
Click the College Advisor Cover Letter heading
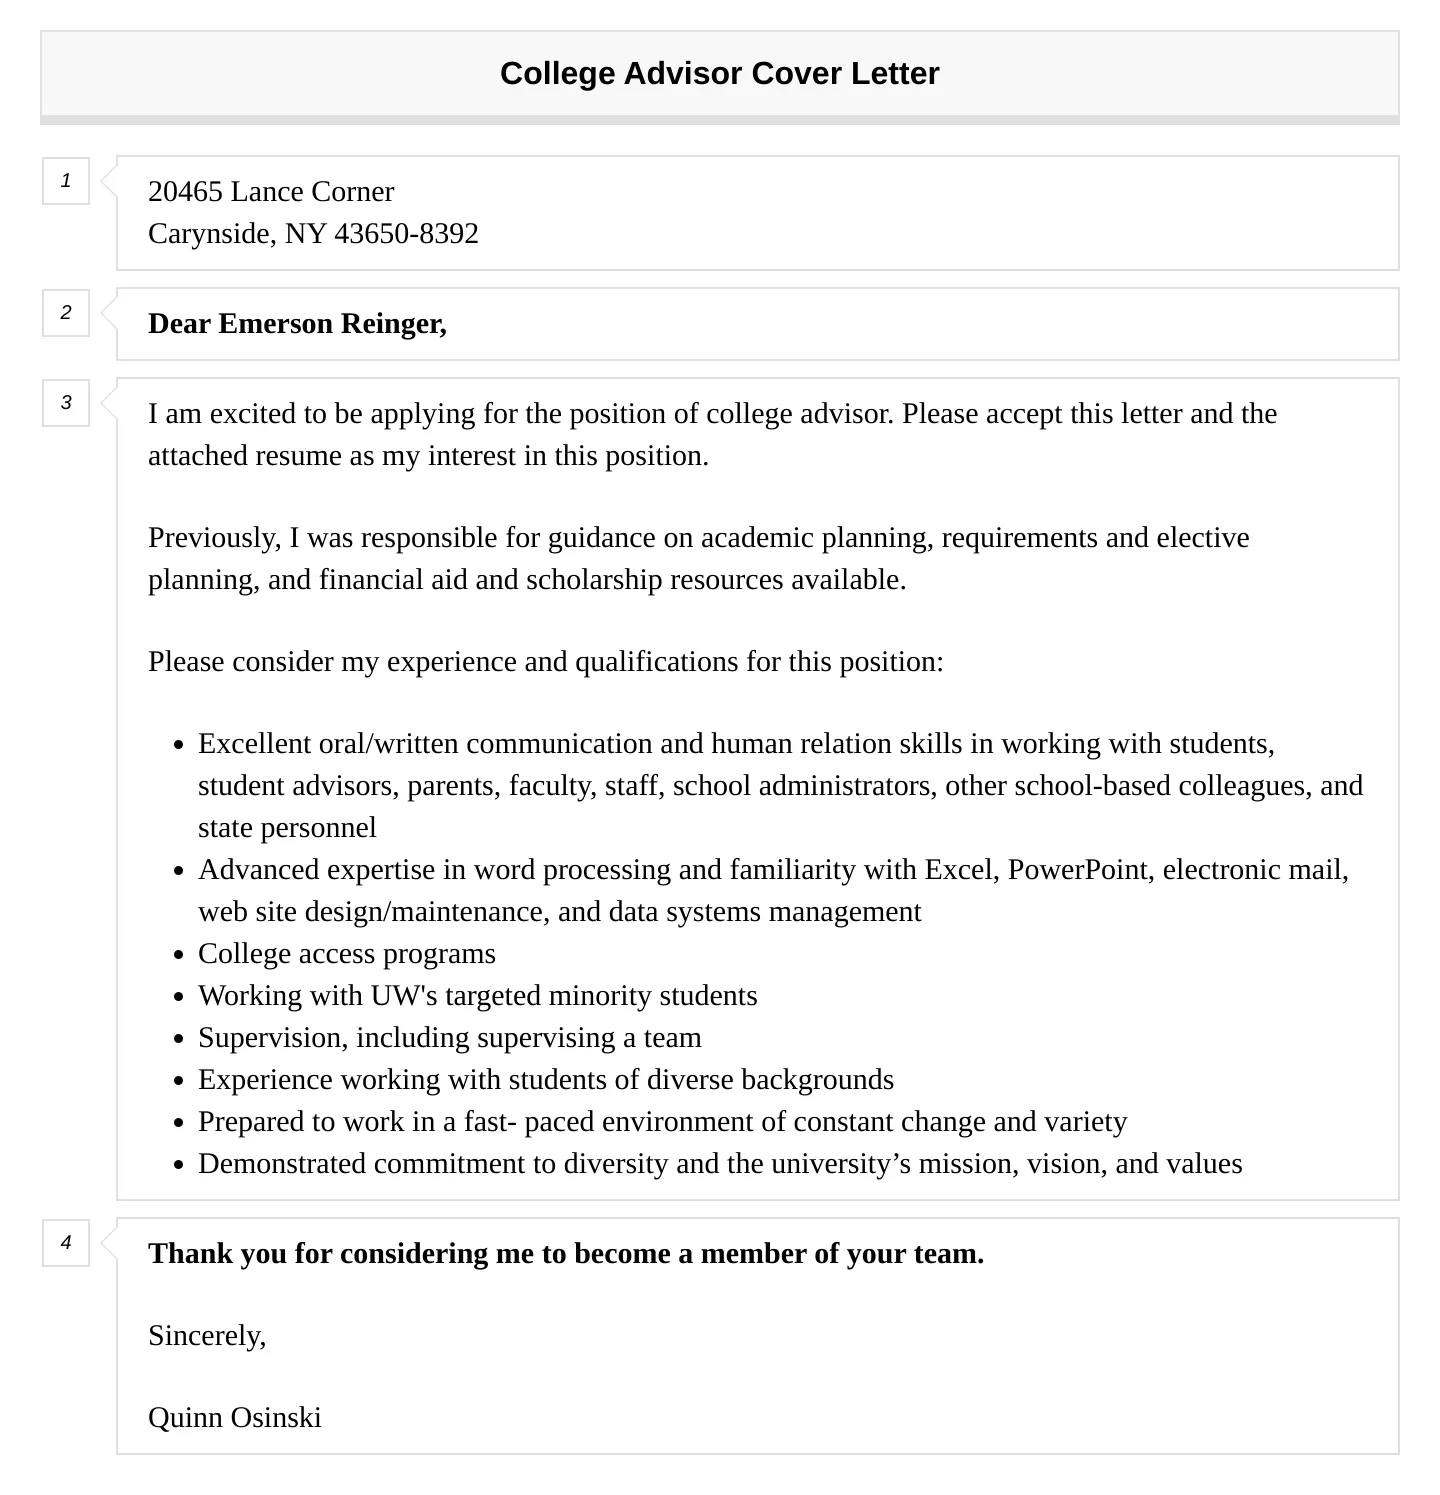[719, 74]
